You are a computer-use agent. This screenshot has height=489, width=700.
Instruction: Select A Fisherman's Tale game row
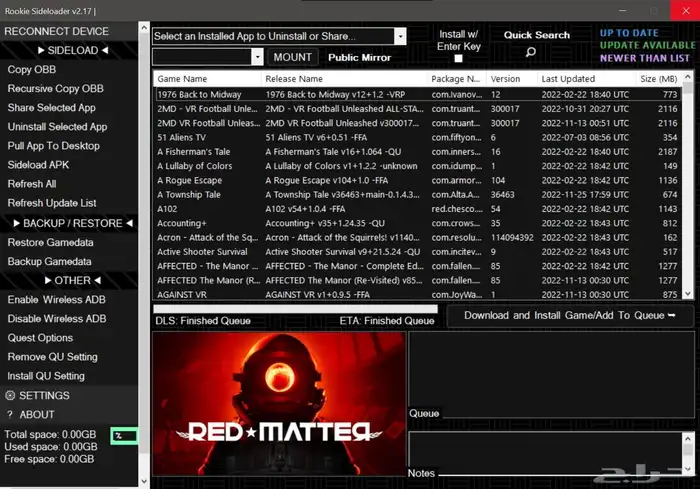click(x=418, y=152)
